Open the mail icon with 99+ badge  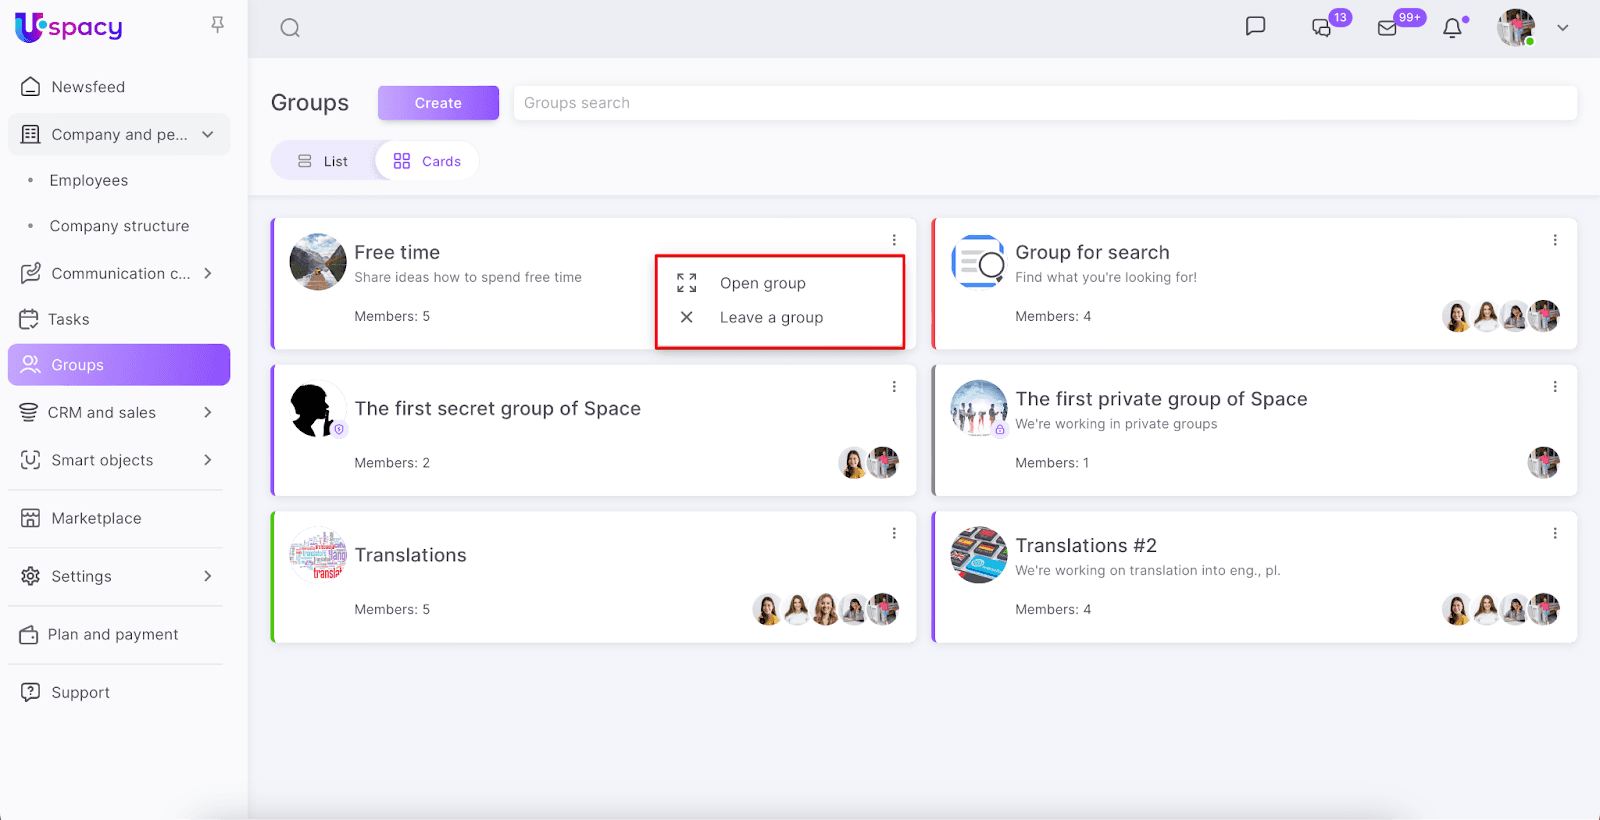(1388, 28)
